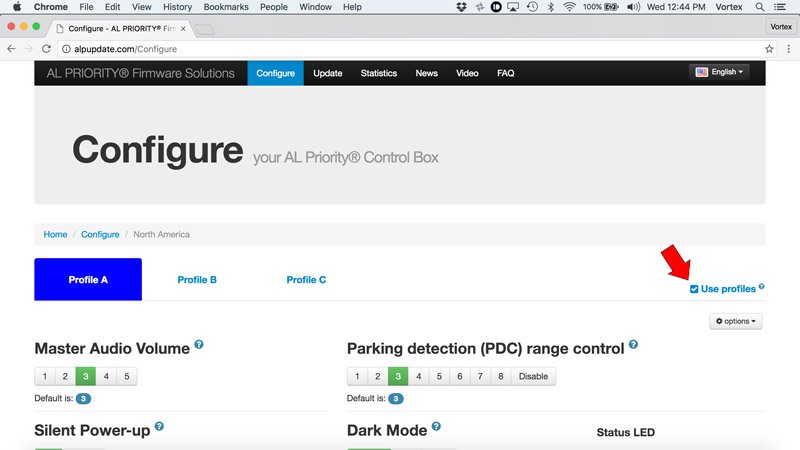Open the Time Machine status icon

[532, 7]
